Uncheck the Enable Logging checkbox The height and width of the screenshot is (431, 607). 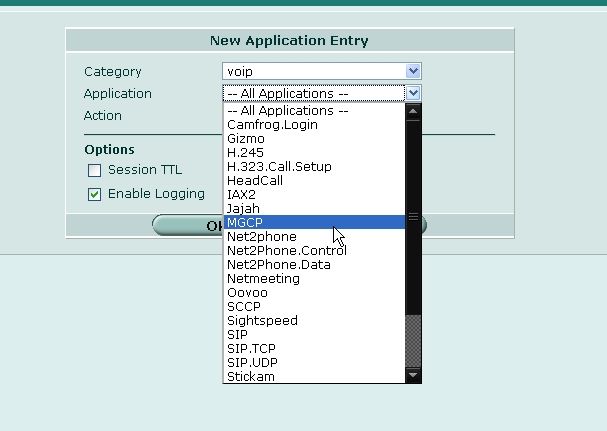click(94, 194)
